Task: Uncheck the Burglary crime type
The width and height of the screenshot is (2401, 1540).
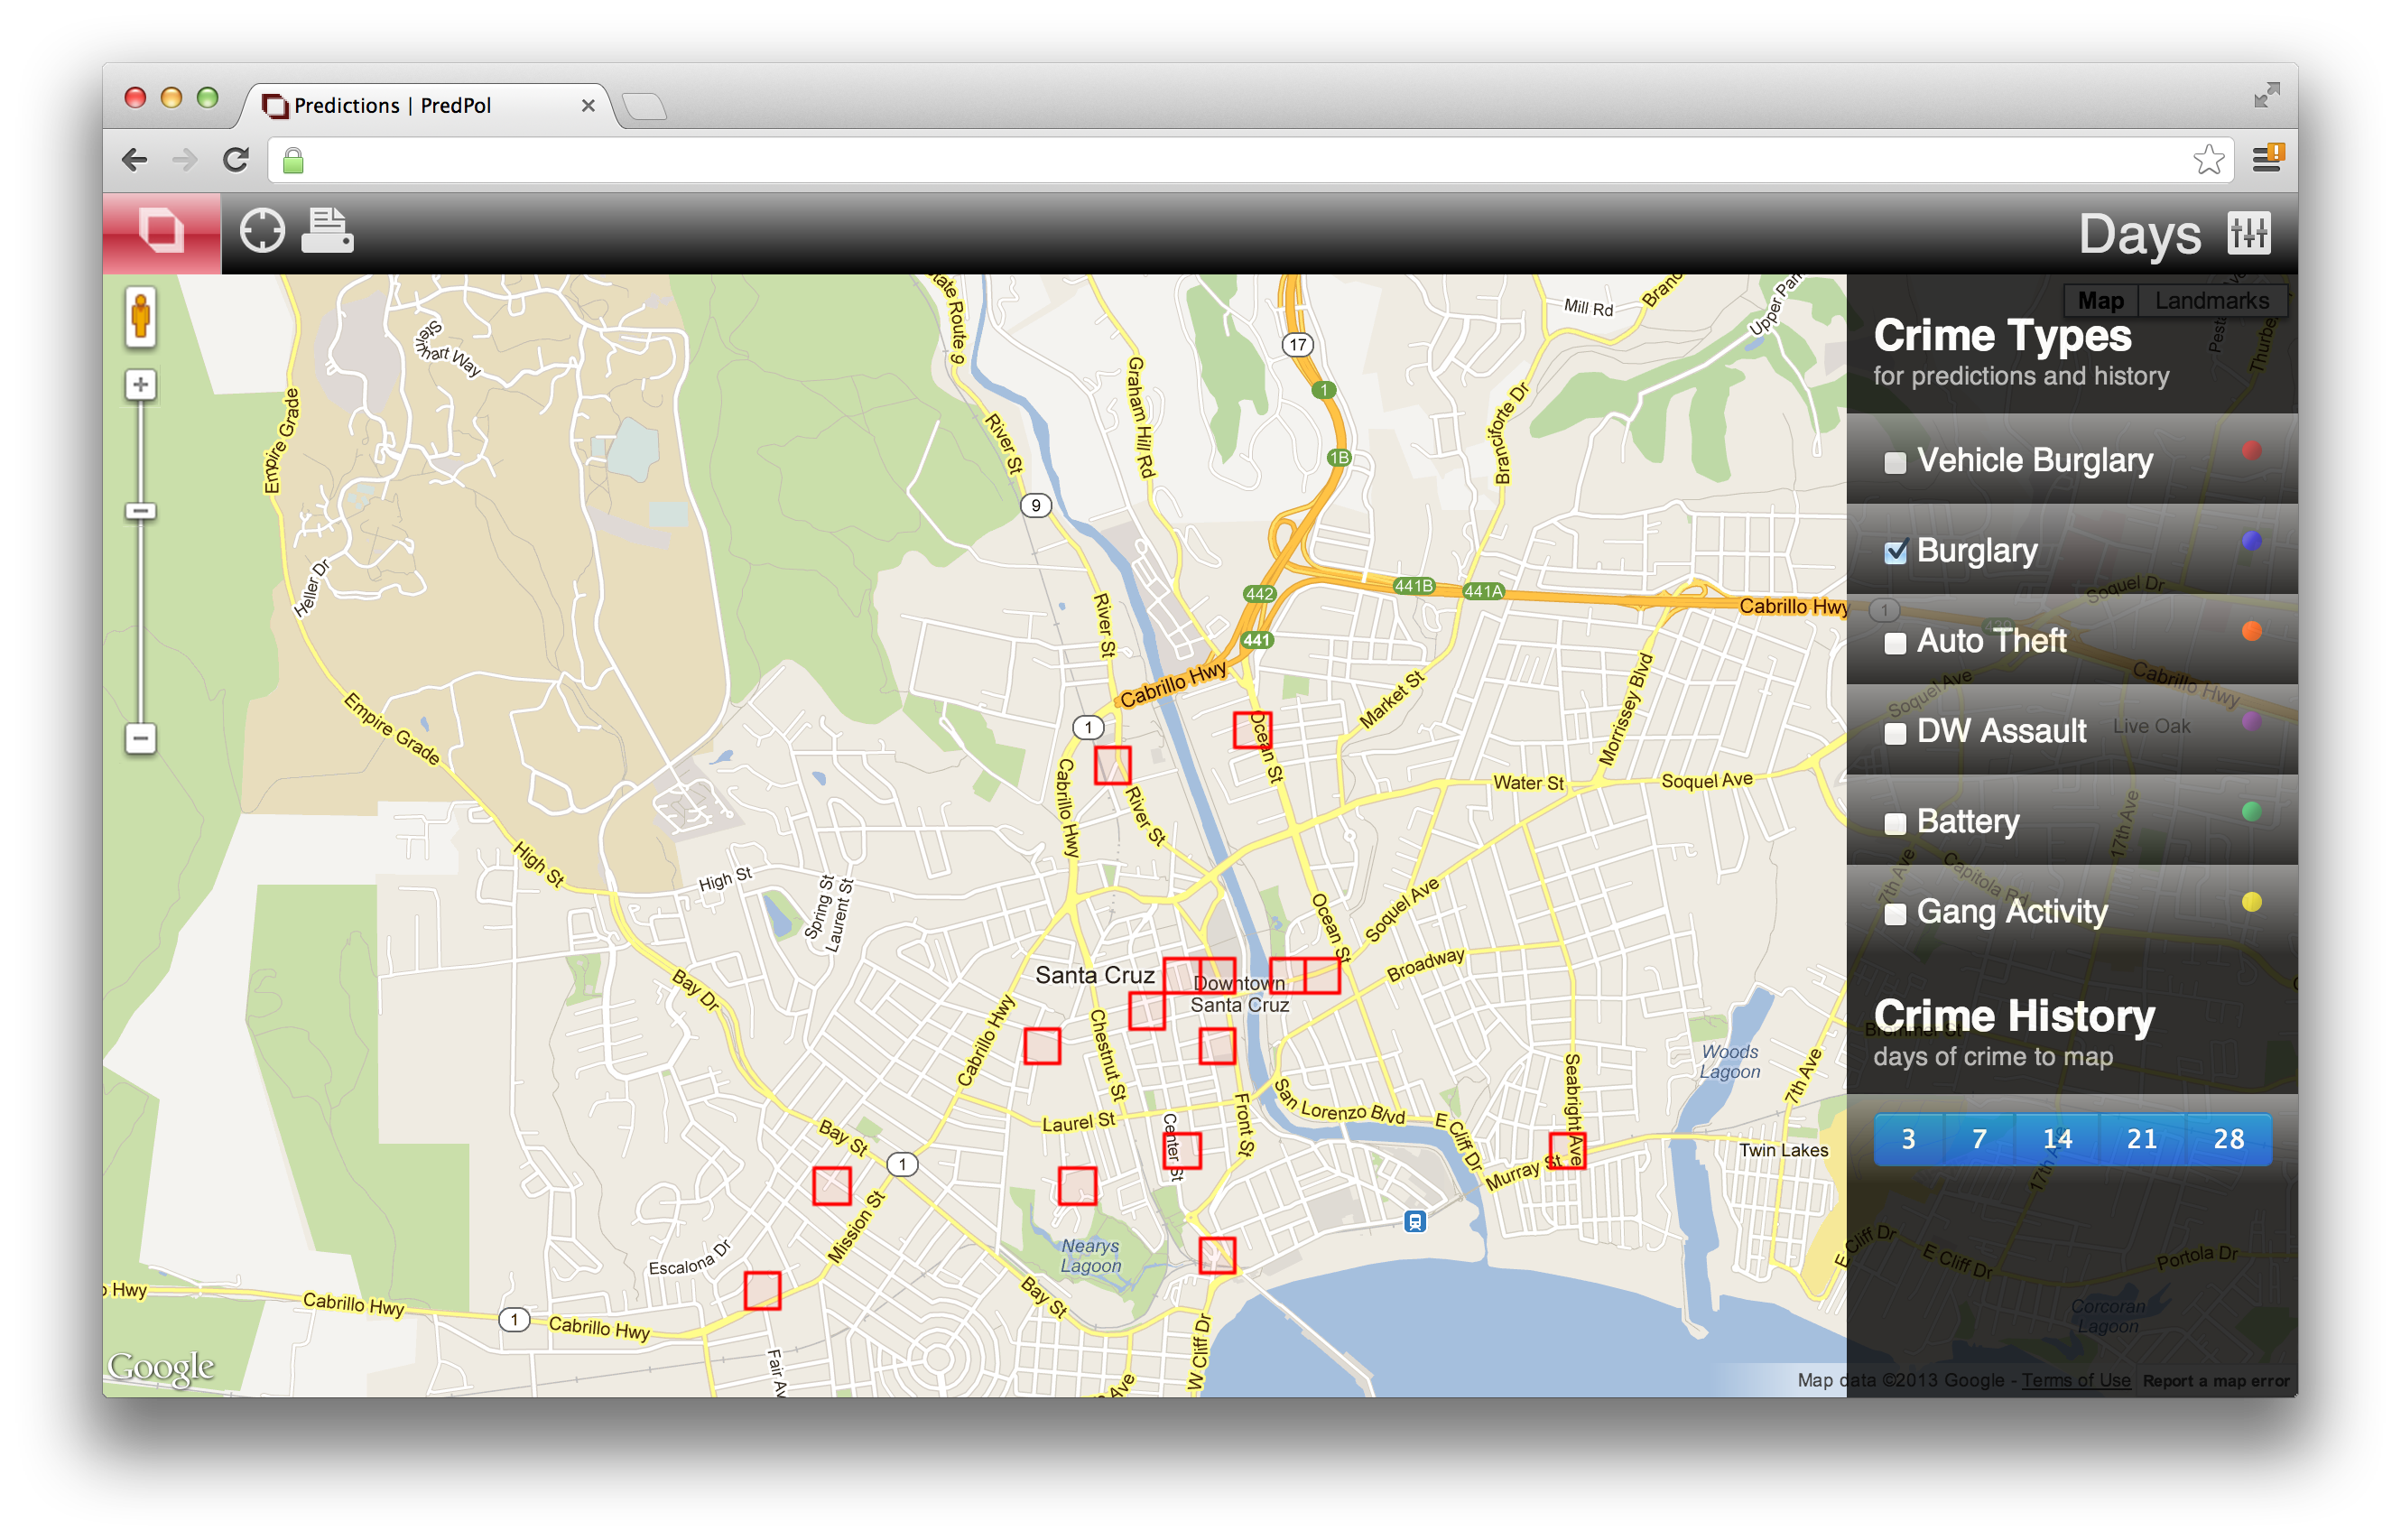Action: click(x=1894, y=552)
